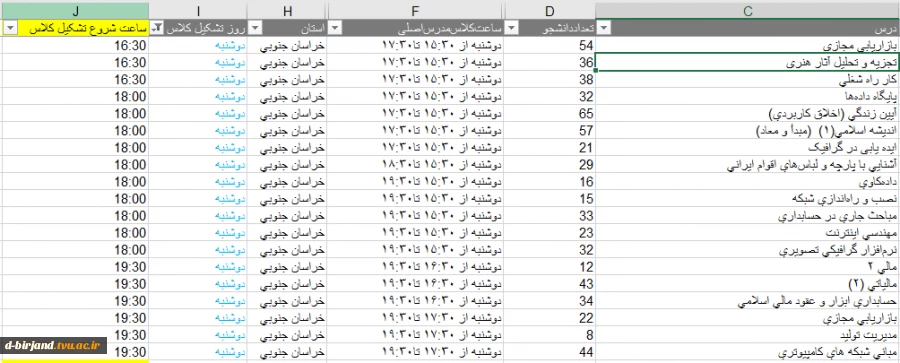
Task: Click the header cell تعداددانشجو
Action: pos(550,28)
